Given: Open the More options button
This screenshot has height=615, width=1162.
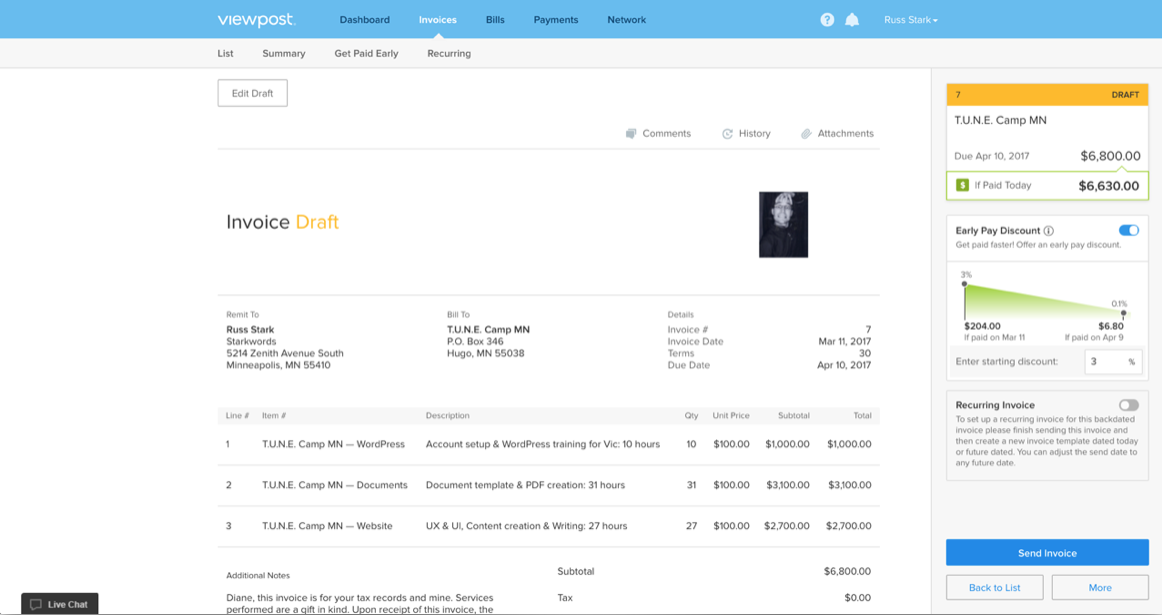Looking at the screenshot, I should (x=1099, y=588).
